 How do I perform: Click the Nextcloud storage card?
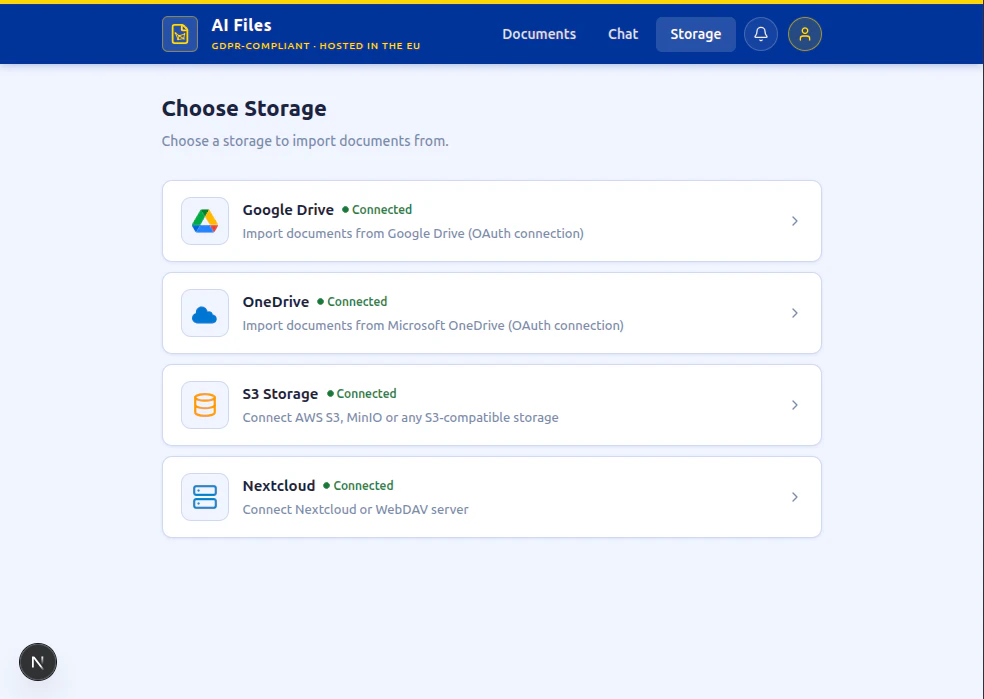(x=491, y=497)
